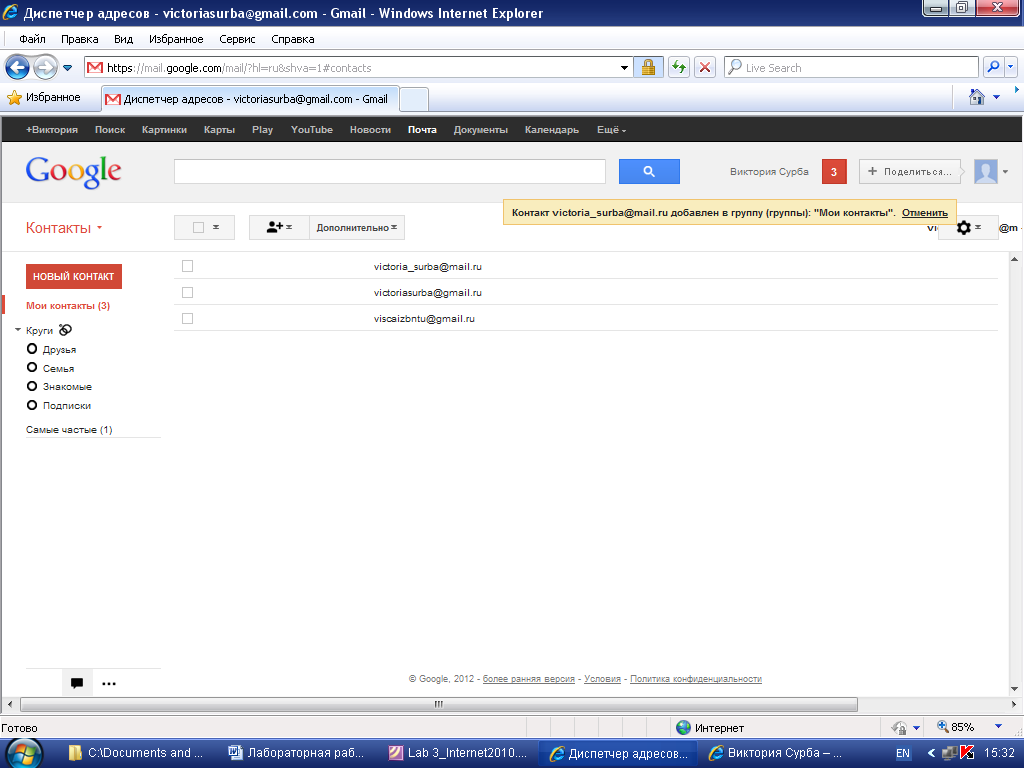The image size is (1024, 768).
Task: Open the Правка menu
Action: click(x=80, y=39)
